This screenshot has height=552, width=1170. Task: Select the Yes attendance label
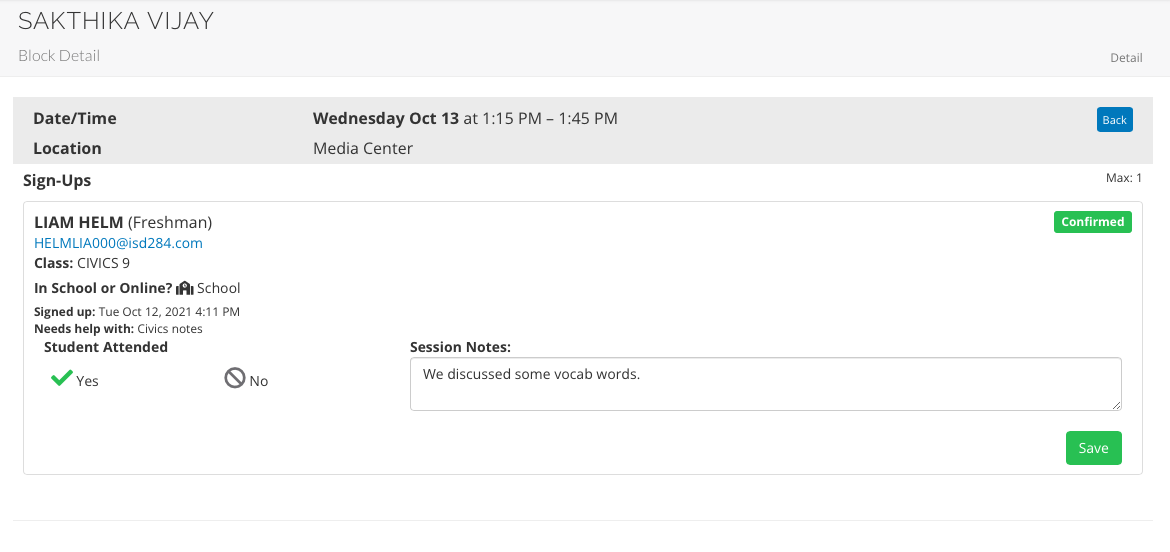87,381
